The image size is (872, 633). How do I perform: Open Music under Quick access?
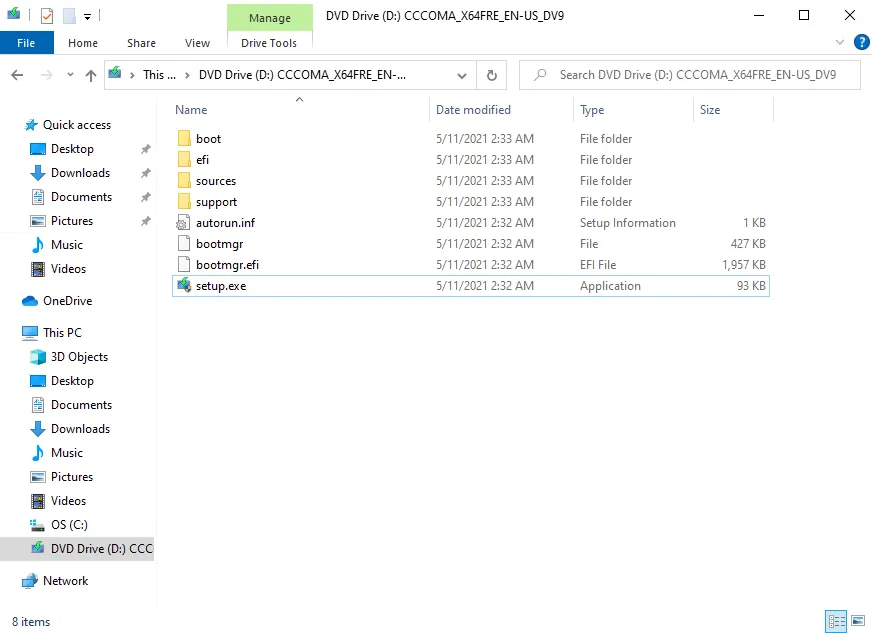tap(67, 244)
